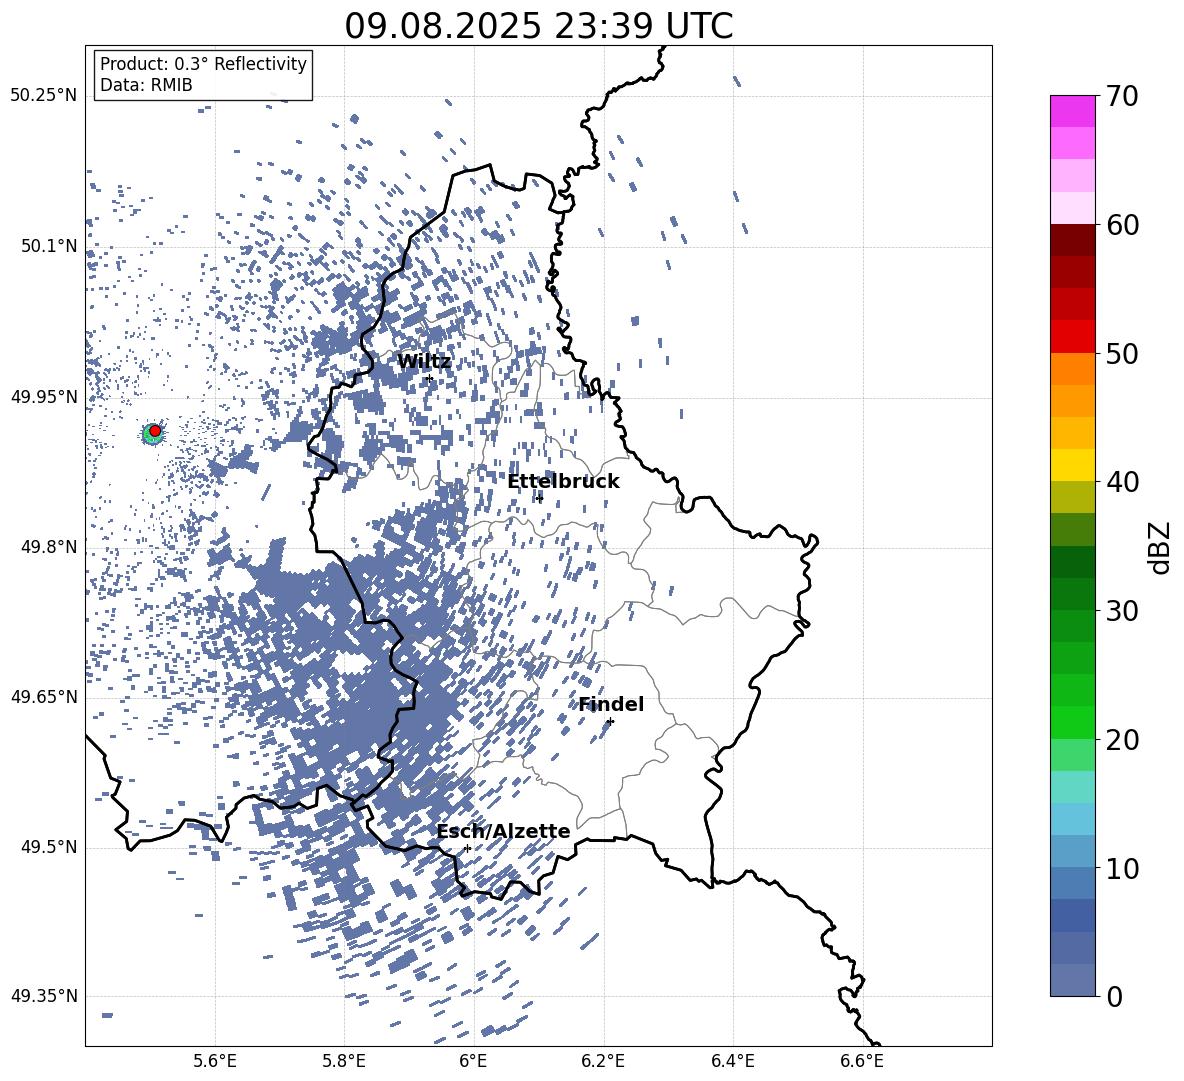Click the Wiltz station cross marker
Image resolution: width=1184 pixels, height=1081 pixels.
tap(430, 379)
